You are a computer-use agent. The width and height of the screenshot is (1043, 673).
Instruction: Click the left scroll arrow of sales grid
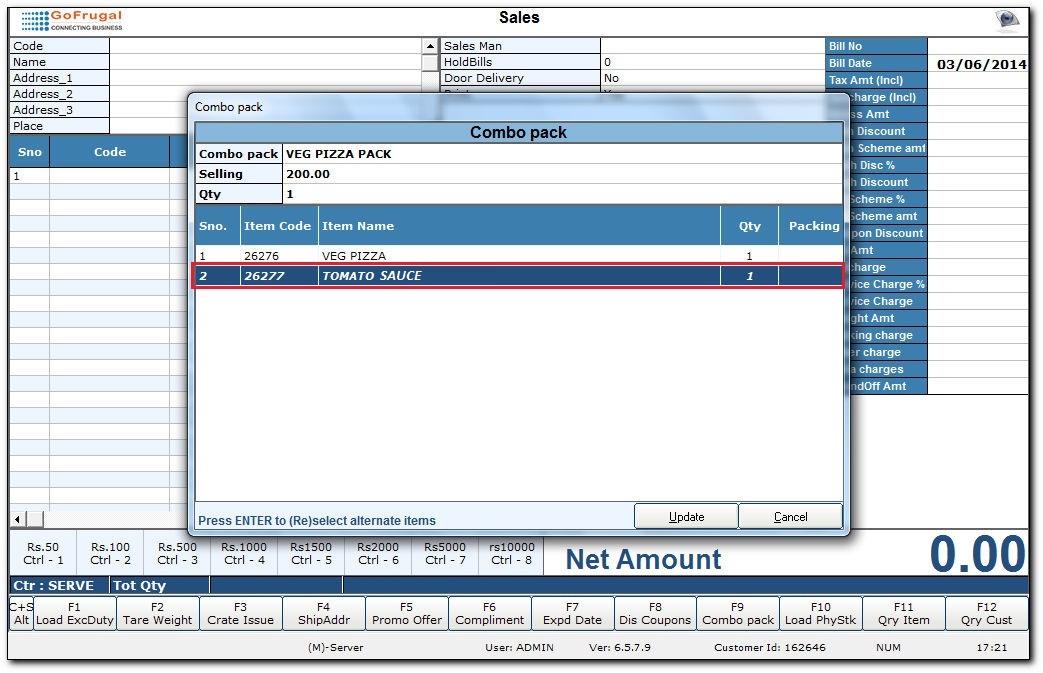click(x=18, y=519)
